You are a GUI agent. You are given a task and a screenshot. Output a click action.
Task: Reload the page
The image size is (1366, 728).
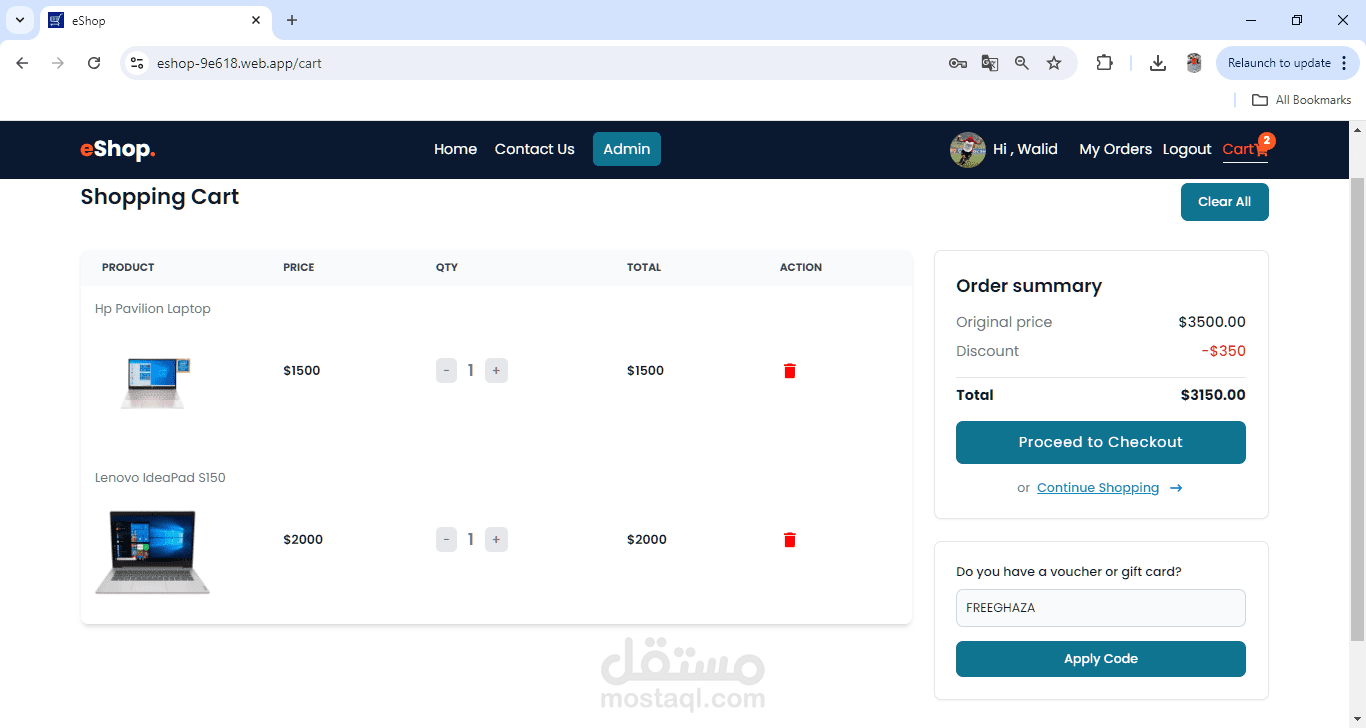coord(94,63)
